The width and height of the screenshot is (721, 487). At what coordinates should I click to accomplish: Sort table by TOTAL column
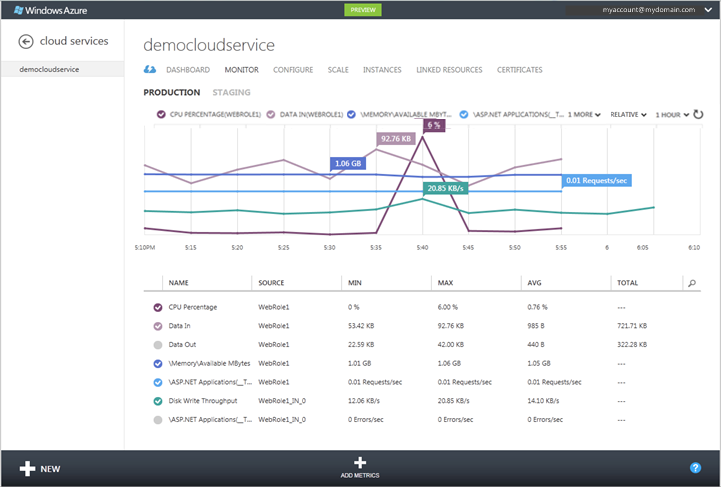(x=627, y=283)
